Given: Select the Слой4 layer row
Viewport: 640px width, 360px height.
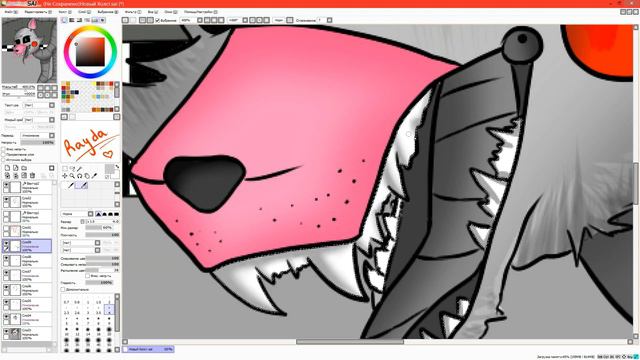Looking at the screenshot, I should (27, 319).
